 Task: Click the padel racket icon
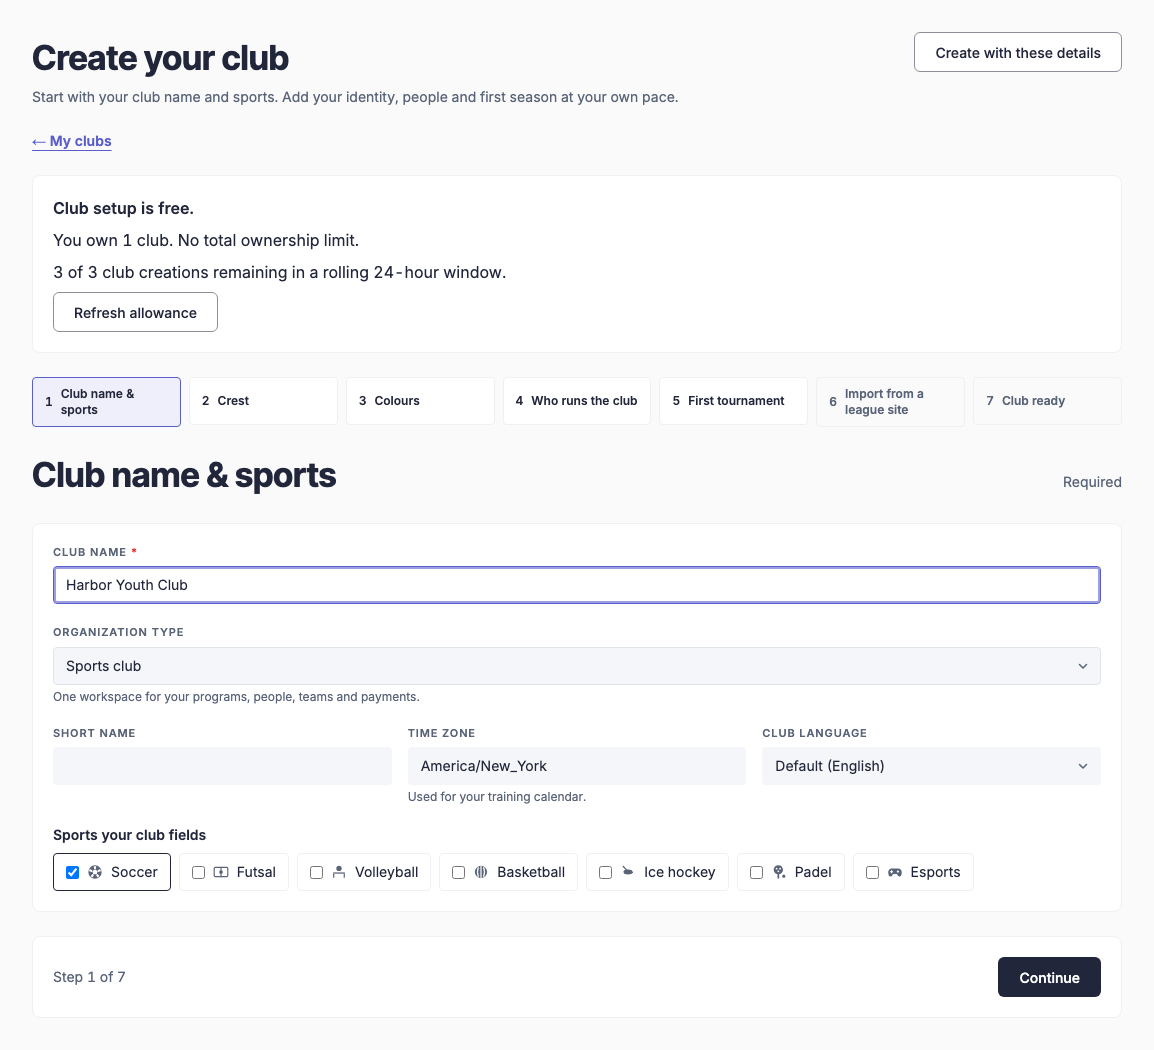click(779, 872)
